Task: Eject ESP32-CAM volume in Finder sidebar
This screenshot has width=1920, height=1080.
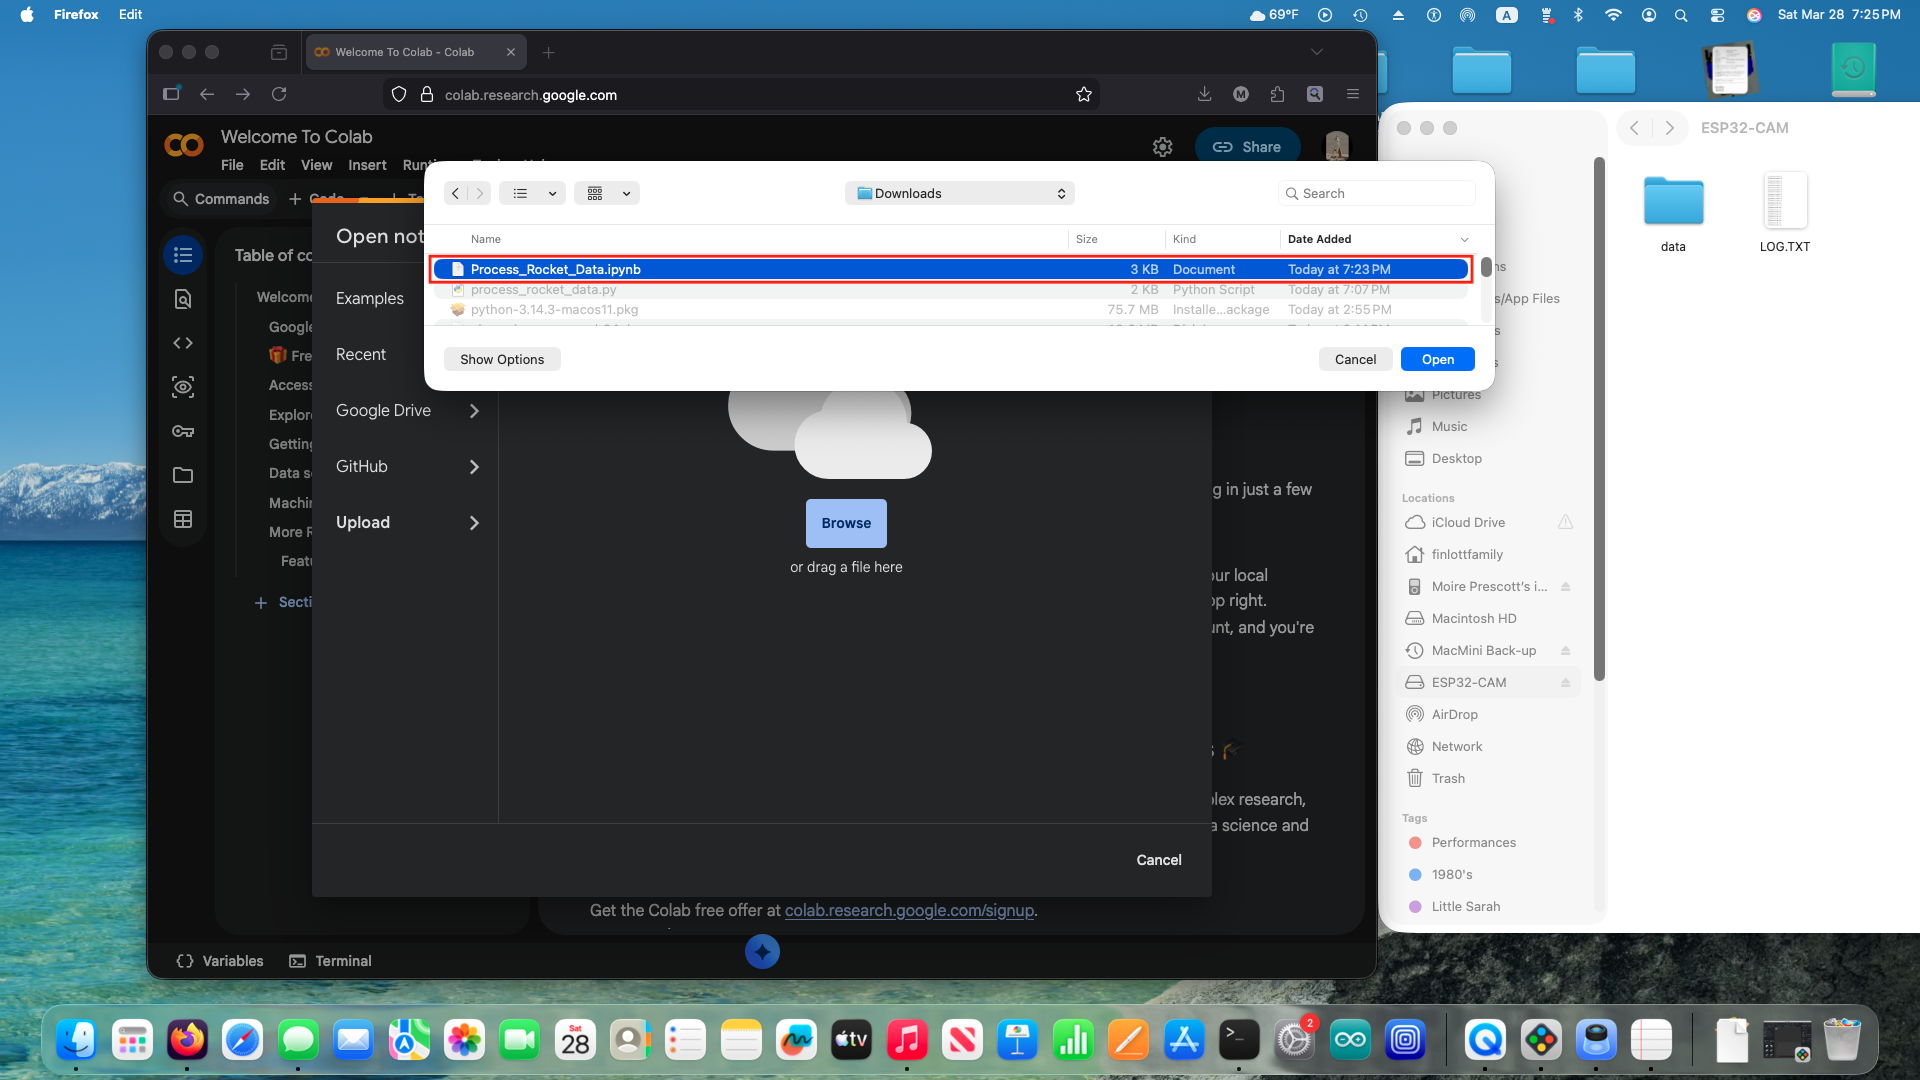Action: [x=1565, y=683]
